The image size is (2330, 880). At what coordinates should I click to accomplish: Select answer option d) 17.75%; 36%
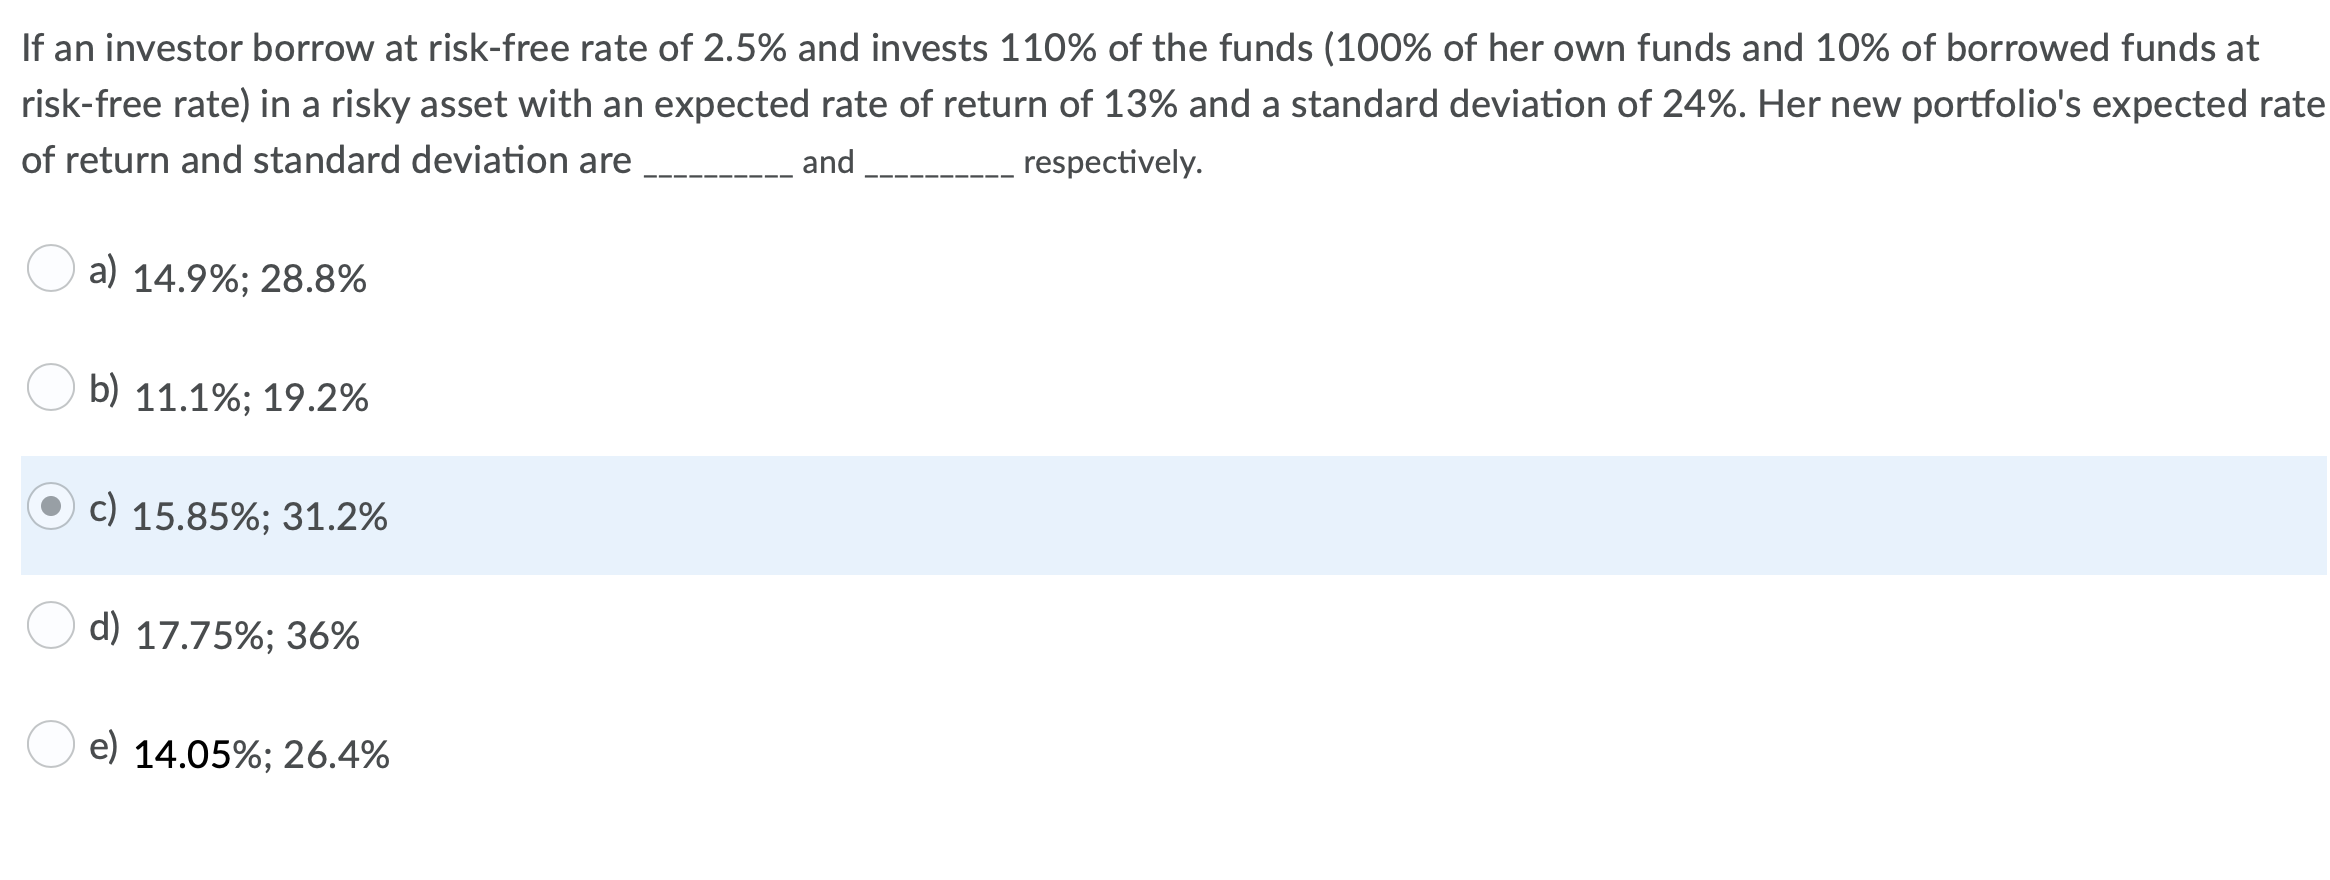[245, 634]
